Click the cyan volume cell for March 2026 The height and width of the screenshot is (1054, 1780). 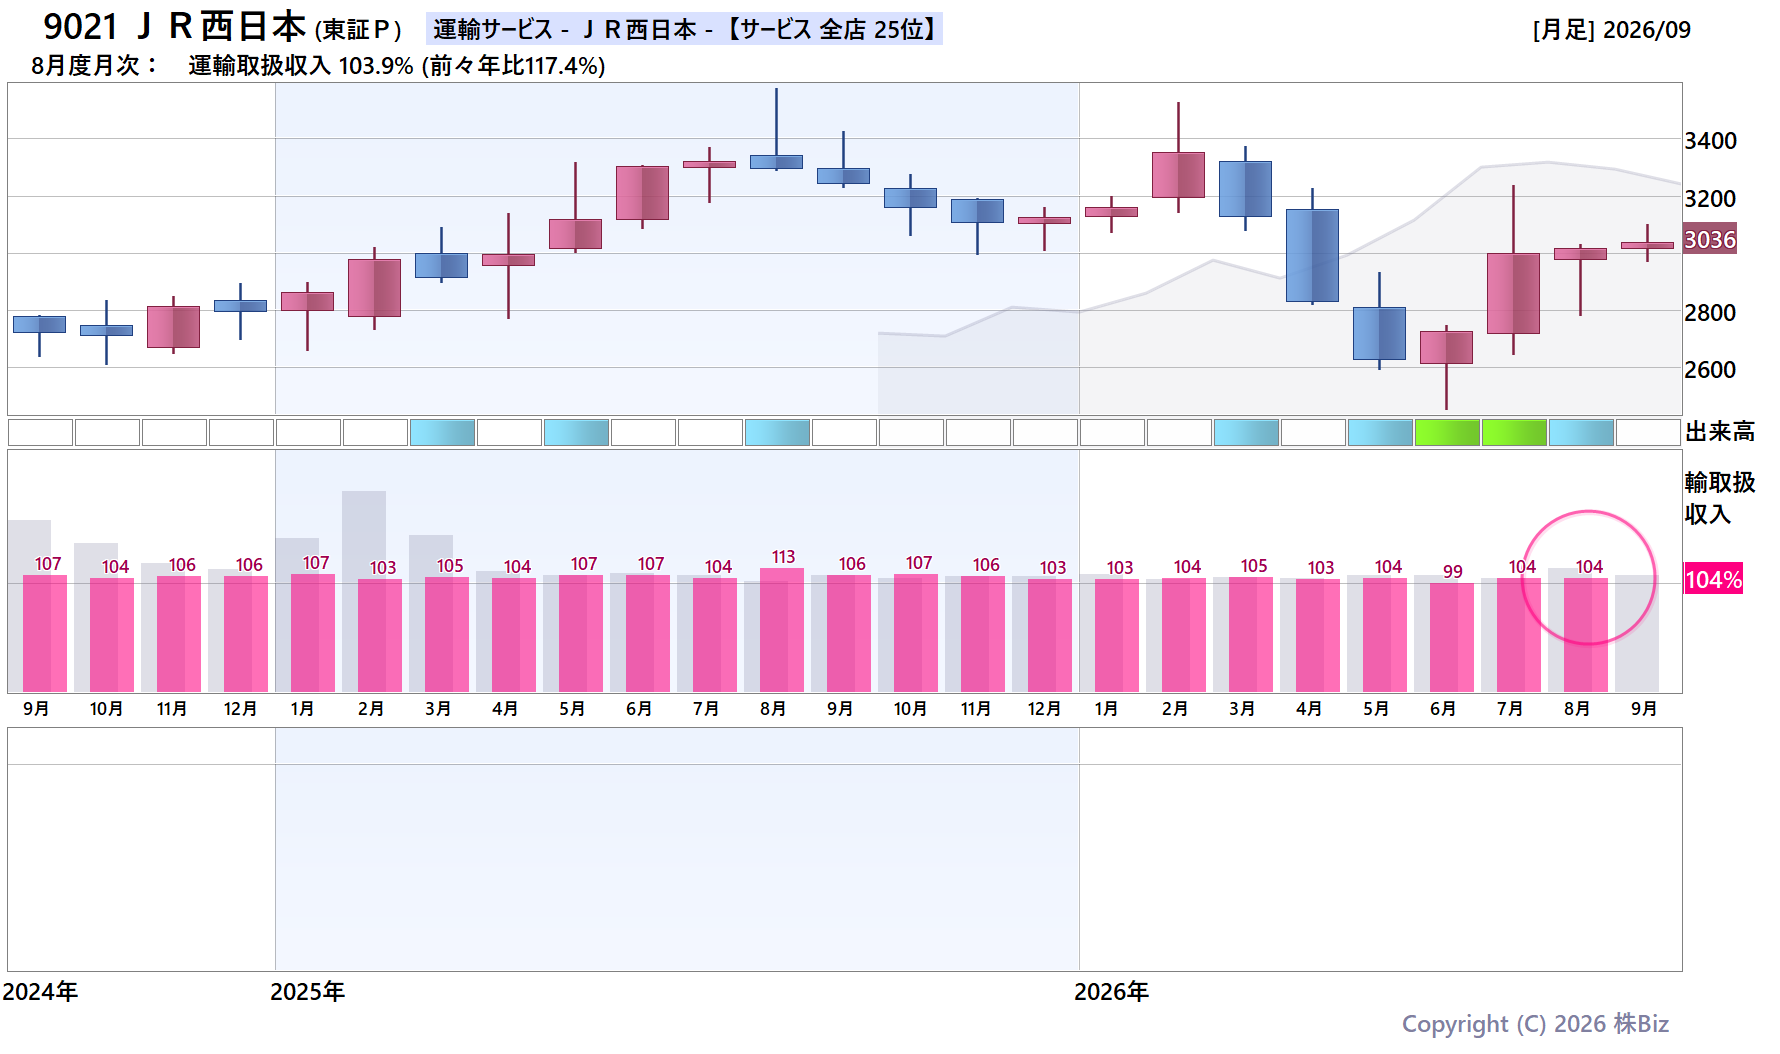point(1246,433)
